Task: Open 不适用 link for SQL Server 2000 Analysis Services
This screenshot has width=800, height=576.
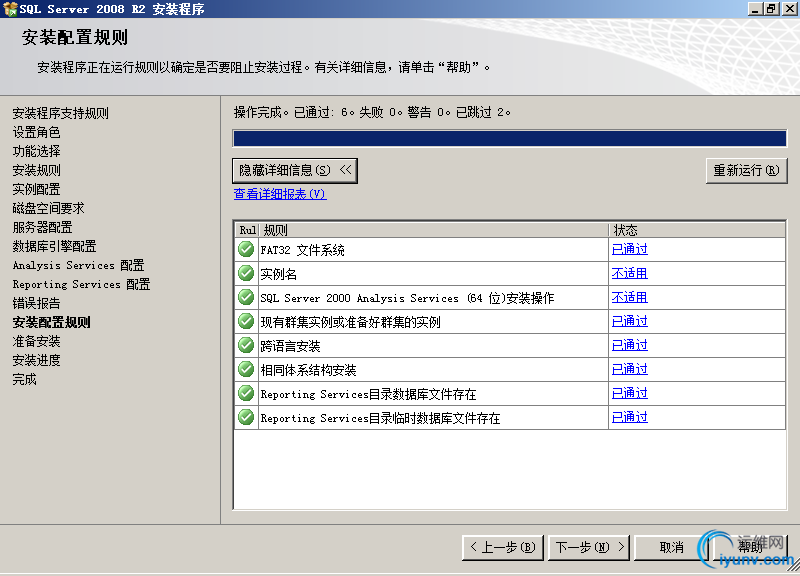Action: point(630,297)
